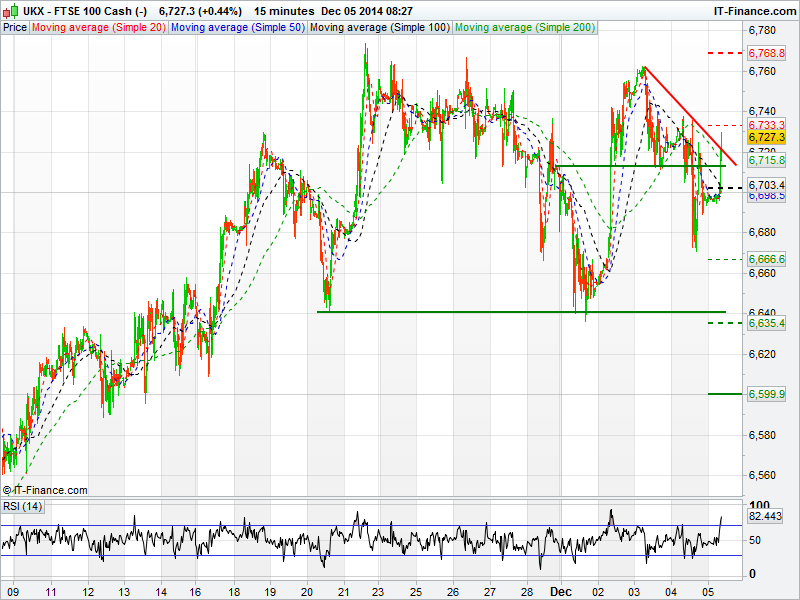Select Moving average (Simple 20) legend
This screenshot has height=600, width=800.
pos(98,28)
